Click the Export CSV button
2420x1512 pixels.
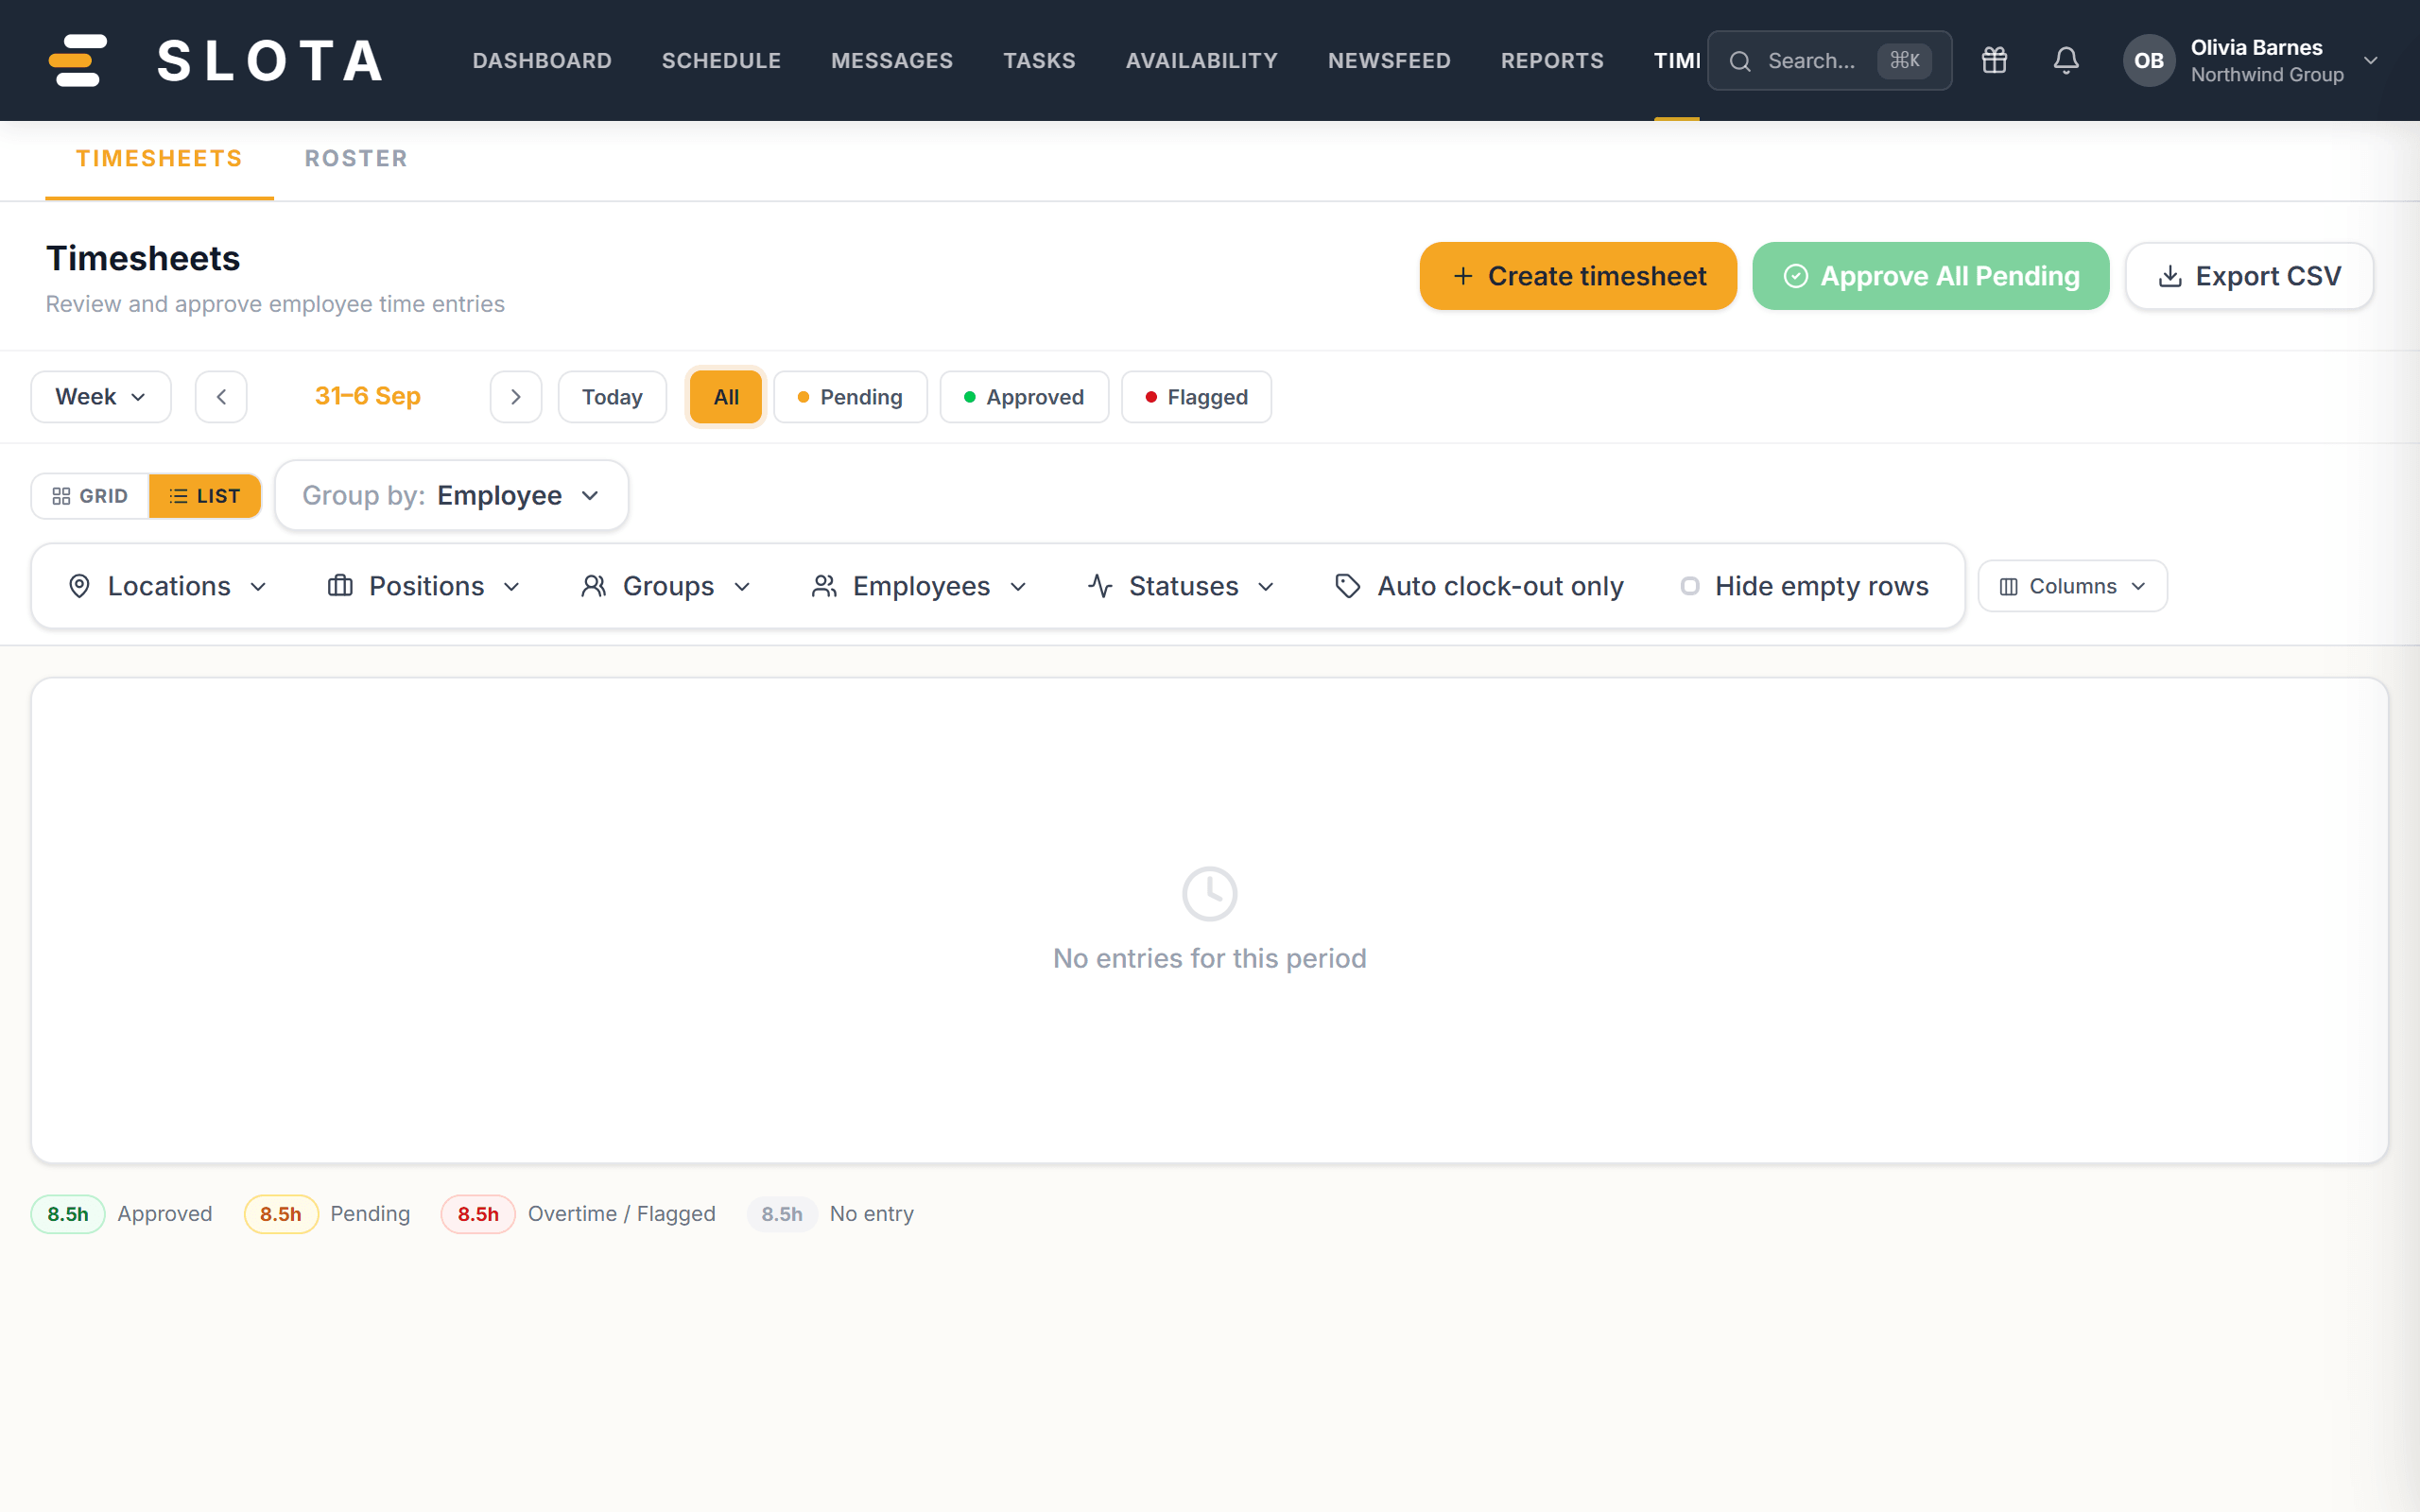[2249, 276]
